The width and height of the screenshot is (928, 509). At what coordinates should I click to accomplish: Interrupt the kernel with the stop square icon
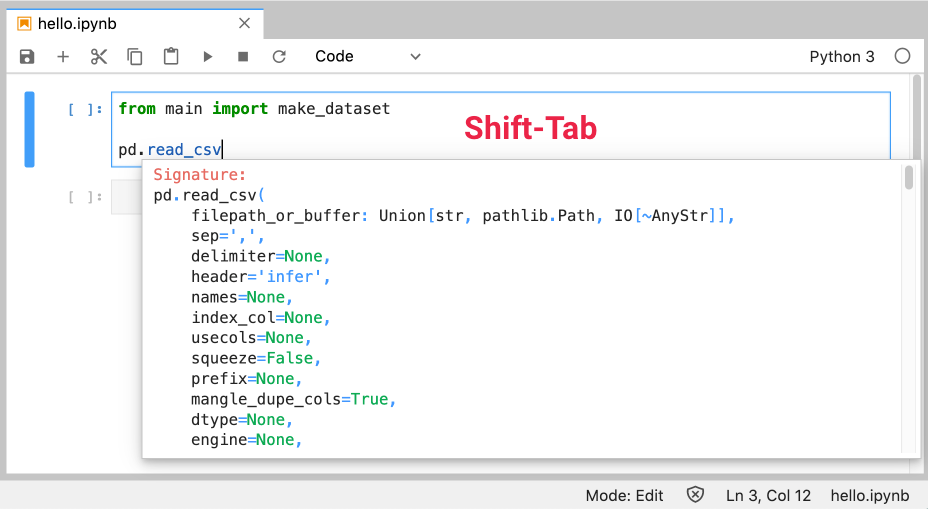[243, 57]
